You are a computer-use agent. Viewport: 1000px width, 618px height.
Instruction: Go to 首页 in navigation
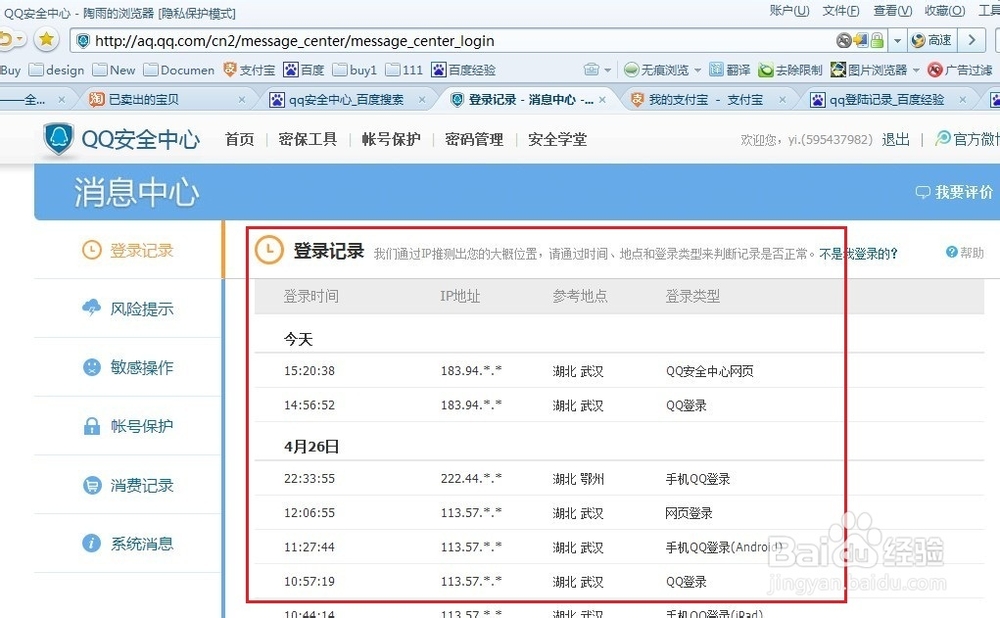point(240,139)
